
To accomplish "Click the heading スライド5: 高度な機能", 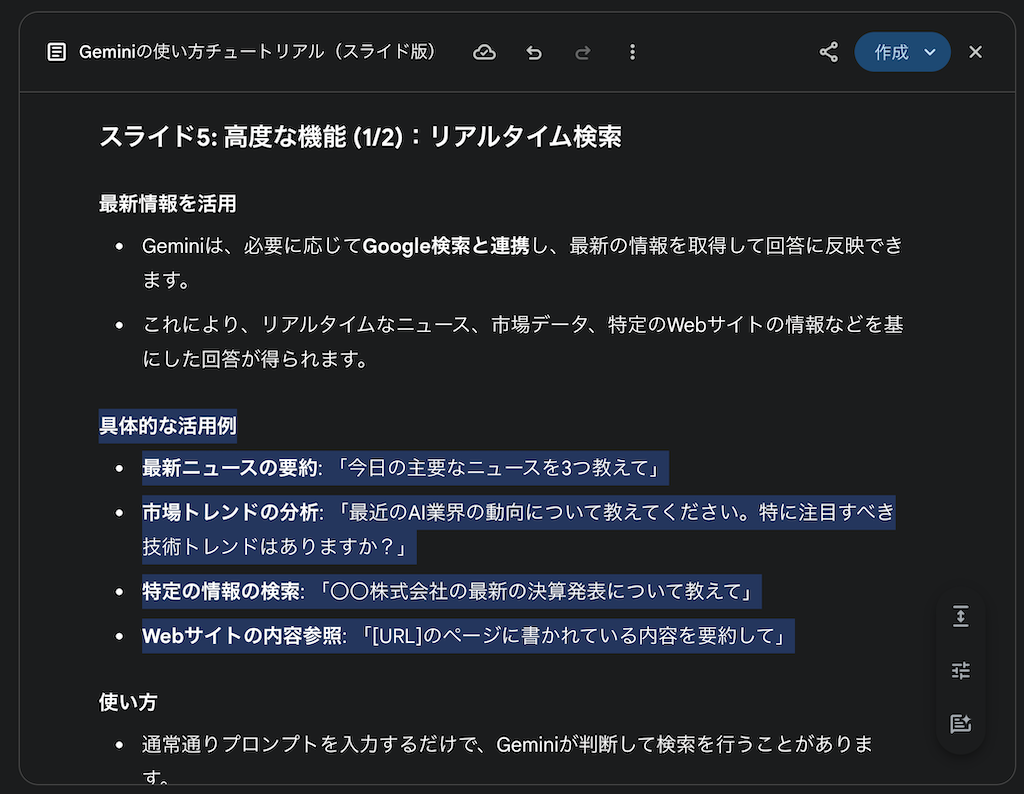I will click(x=360, y=137).
